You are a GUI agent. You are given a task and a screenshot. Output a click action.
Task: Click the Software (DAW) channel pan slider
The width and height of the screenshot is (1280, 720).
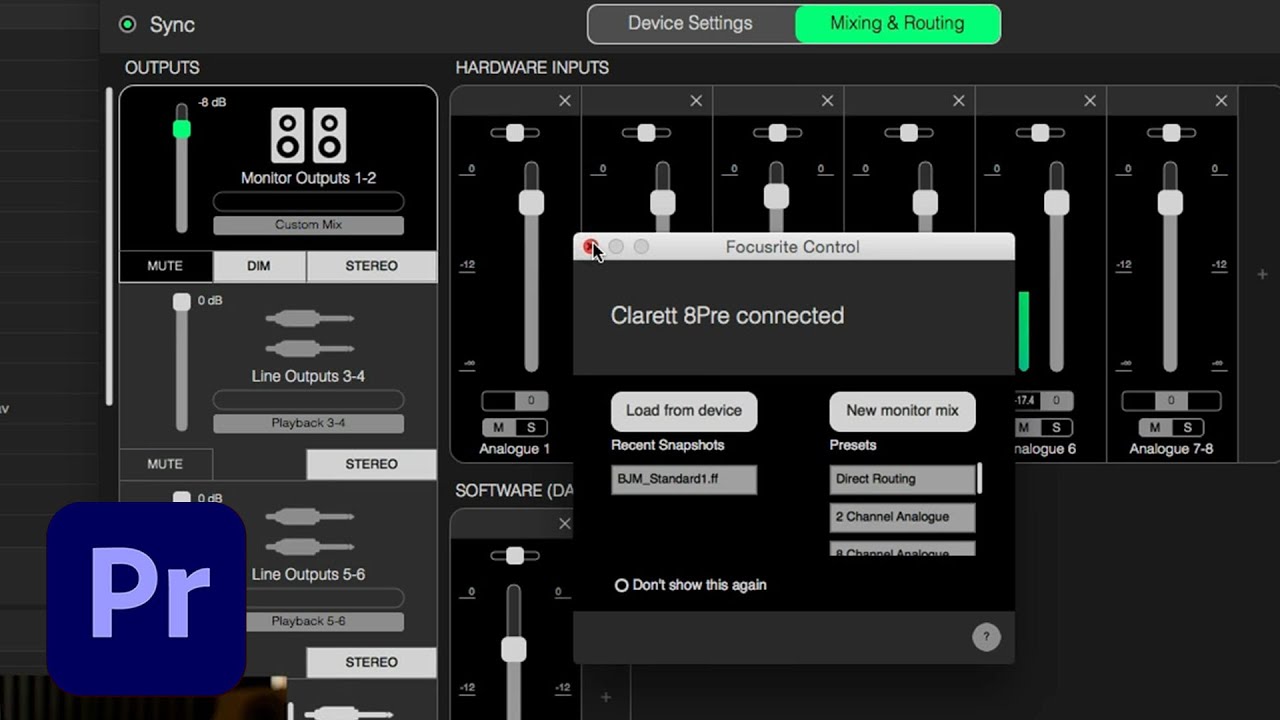click(x=515, y=556)
